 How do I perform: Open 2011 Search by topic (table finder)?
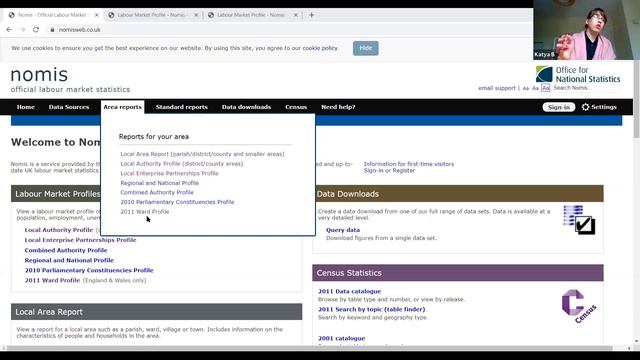point(371,309)
